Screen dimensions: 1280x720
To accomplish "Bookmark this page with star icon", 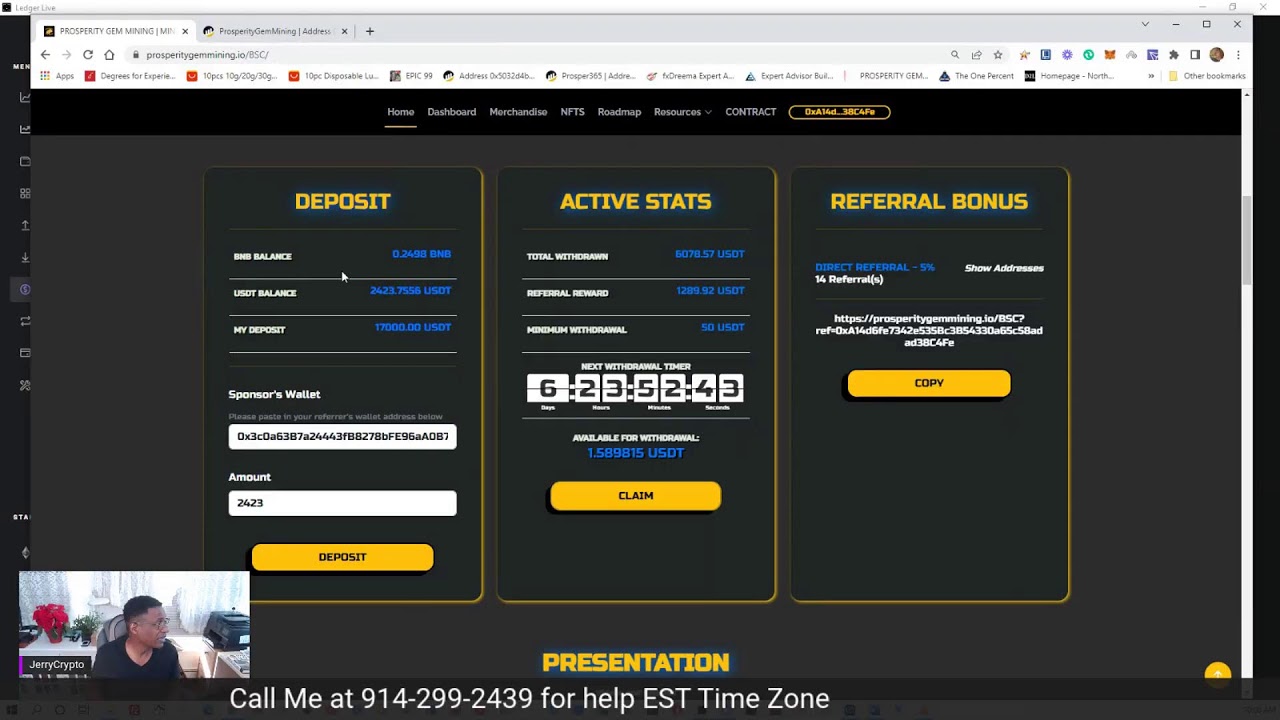I will [x=997, y=55].
